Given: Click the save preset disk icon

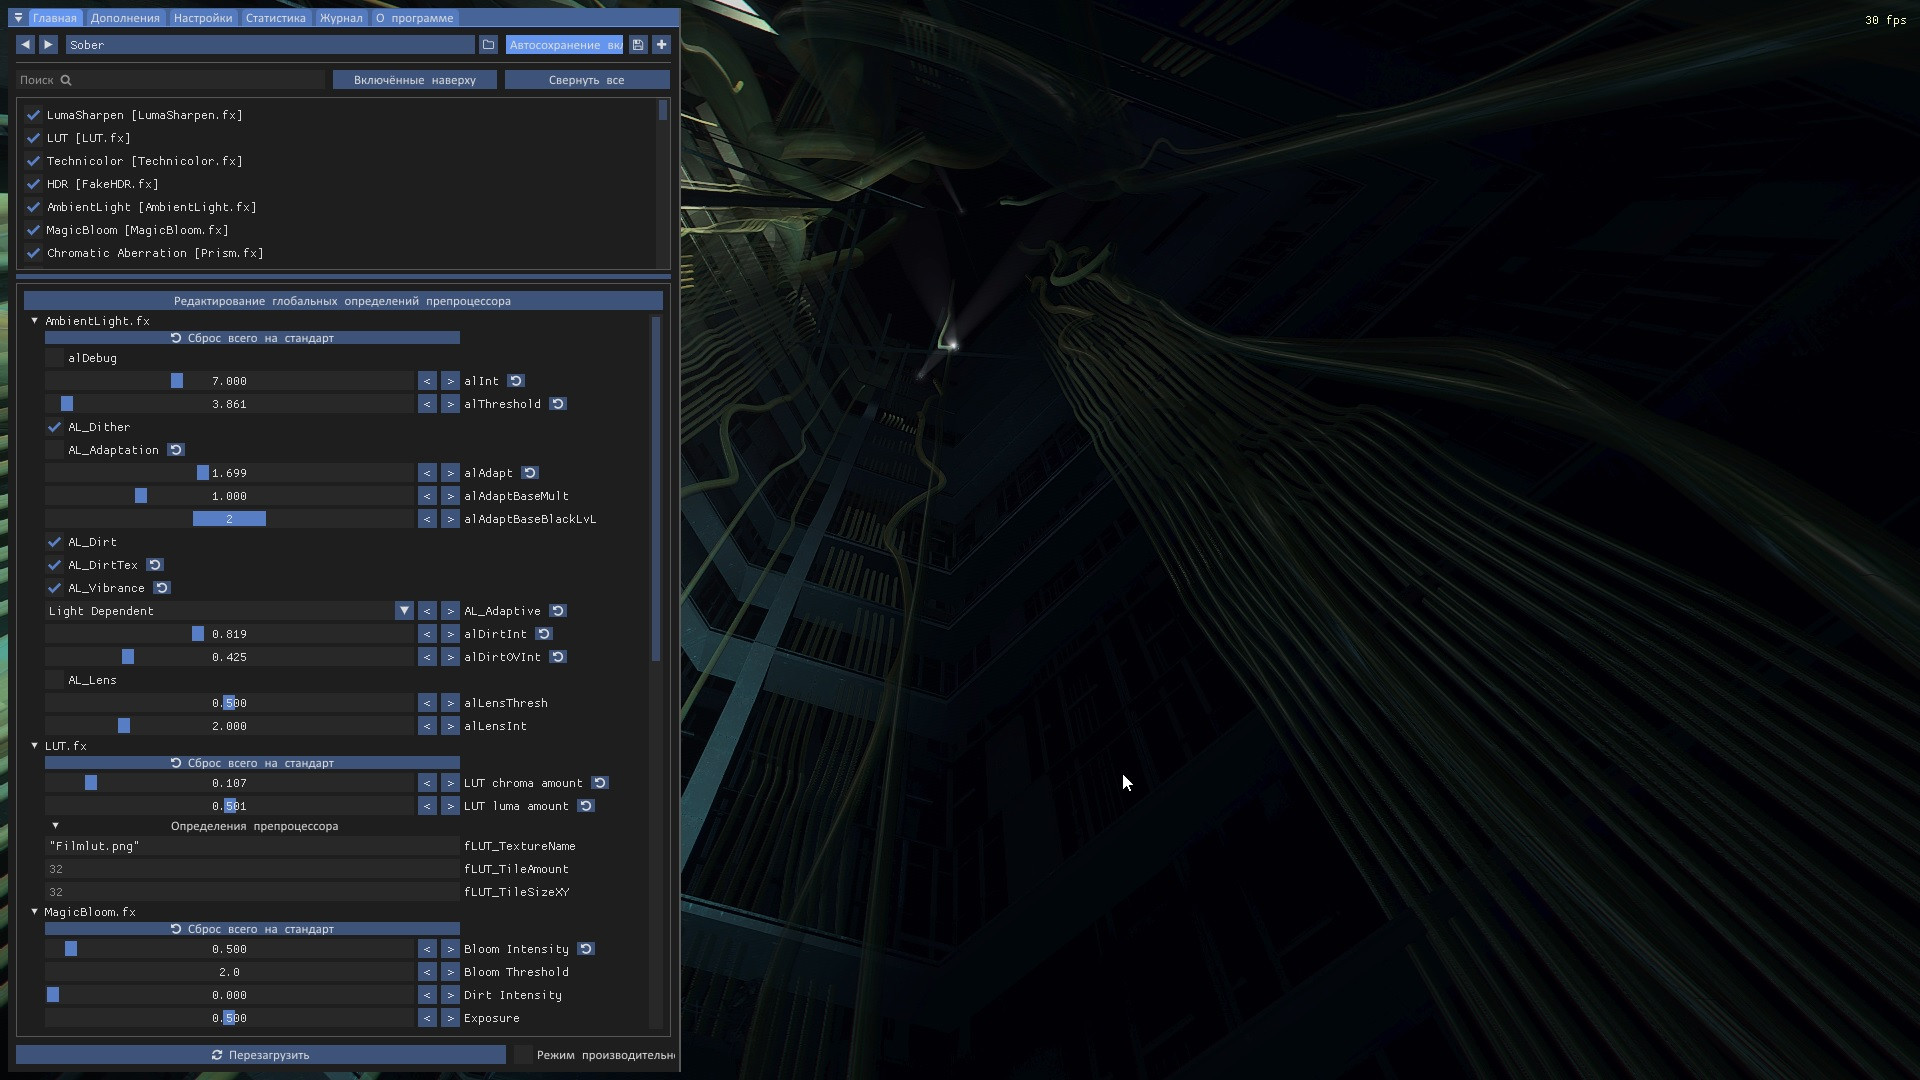Looking at the screenshot, I should [637, 44].
